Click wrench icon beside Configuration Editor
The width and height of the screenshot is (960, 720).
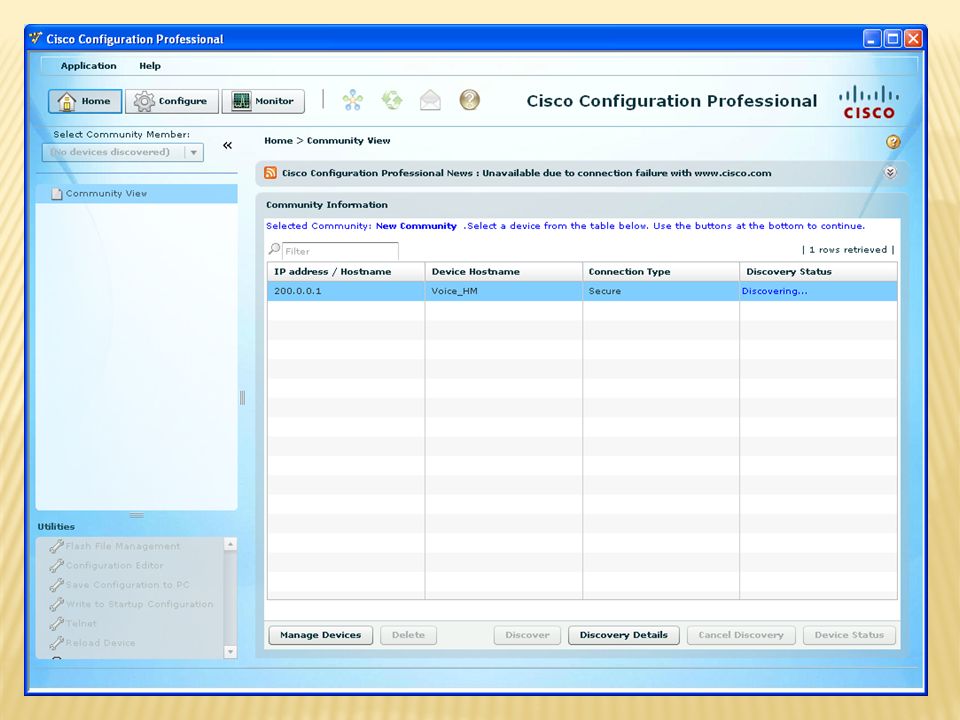(x=56, y=565)
